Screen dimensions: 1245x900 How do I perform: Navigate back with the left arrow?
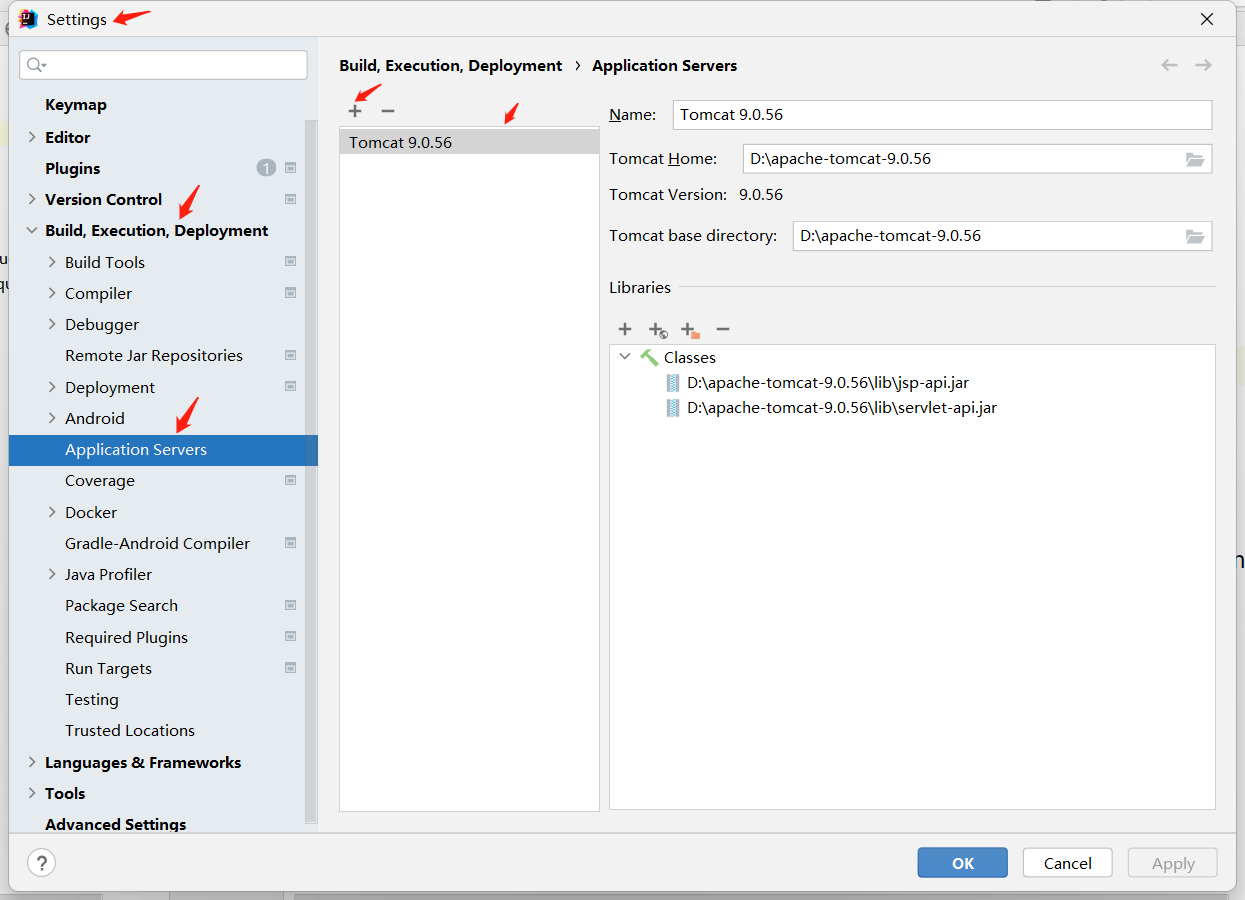pos(1169,65)
